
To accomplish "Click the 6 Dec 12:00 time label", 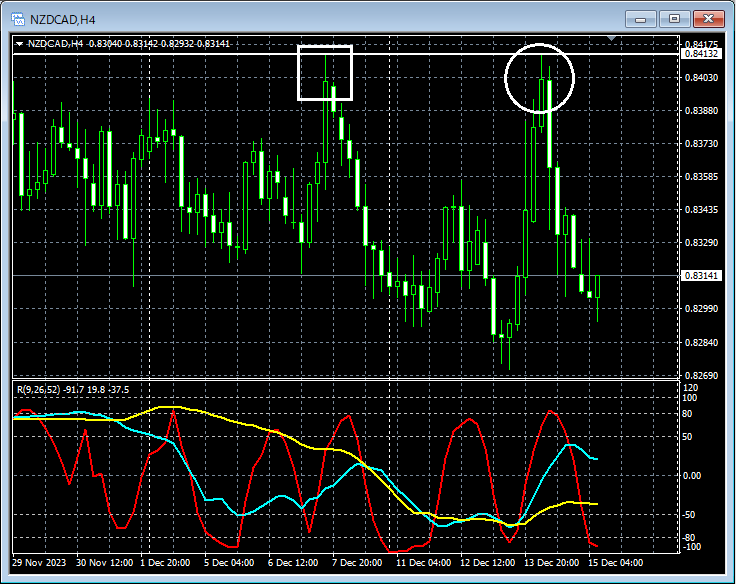I will coord(293,563).
